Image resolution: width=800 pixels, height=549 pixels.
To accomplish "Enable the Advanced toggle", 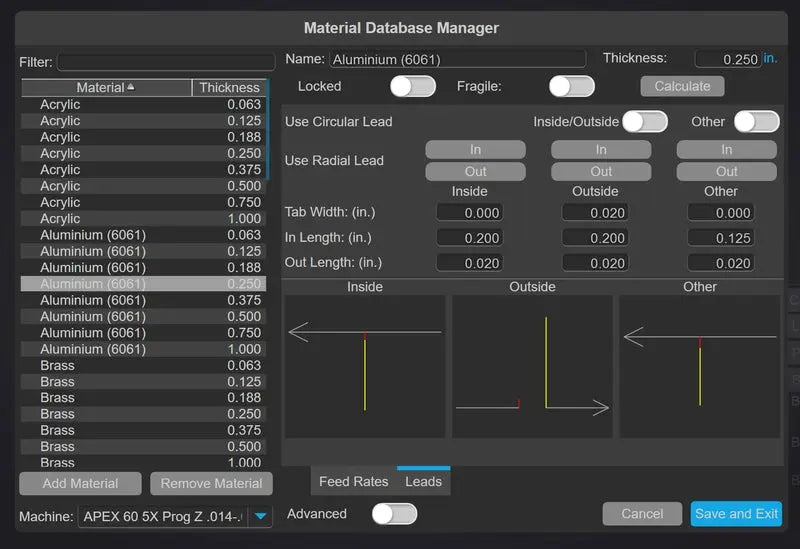I will (394, 514).
